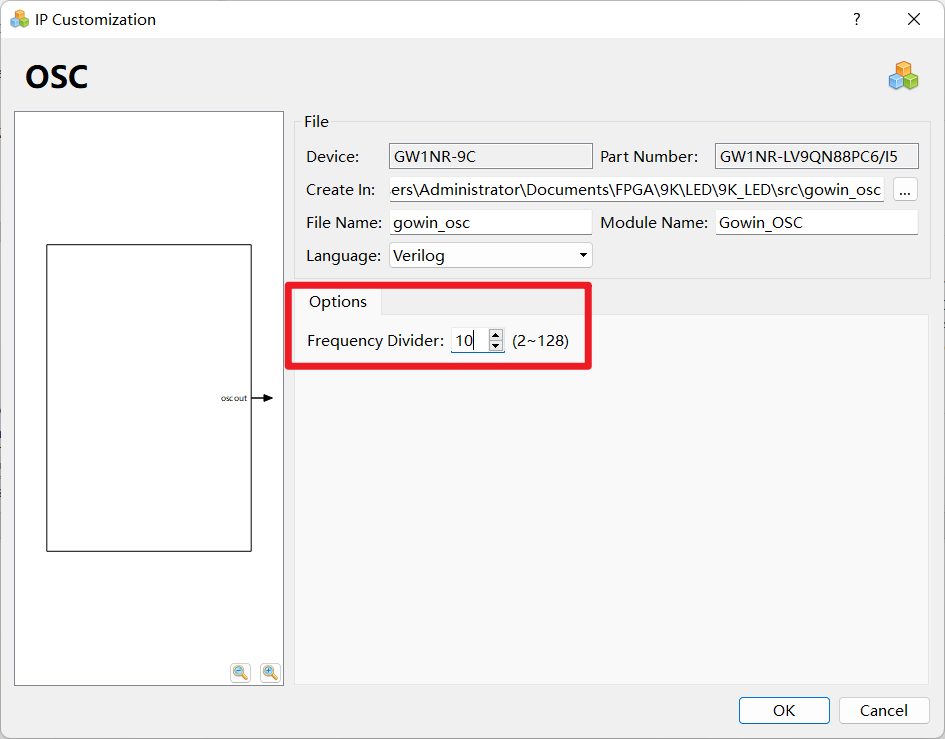Click the Create In: label

[341, 190]
